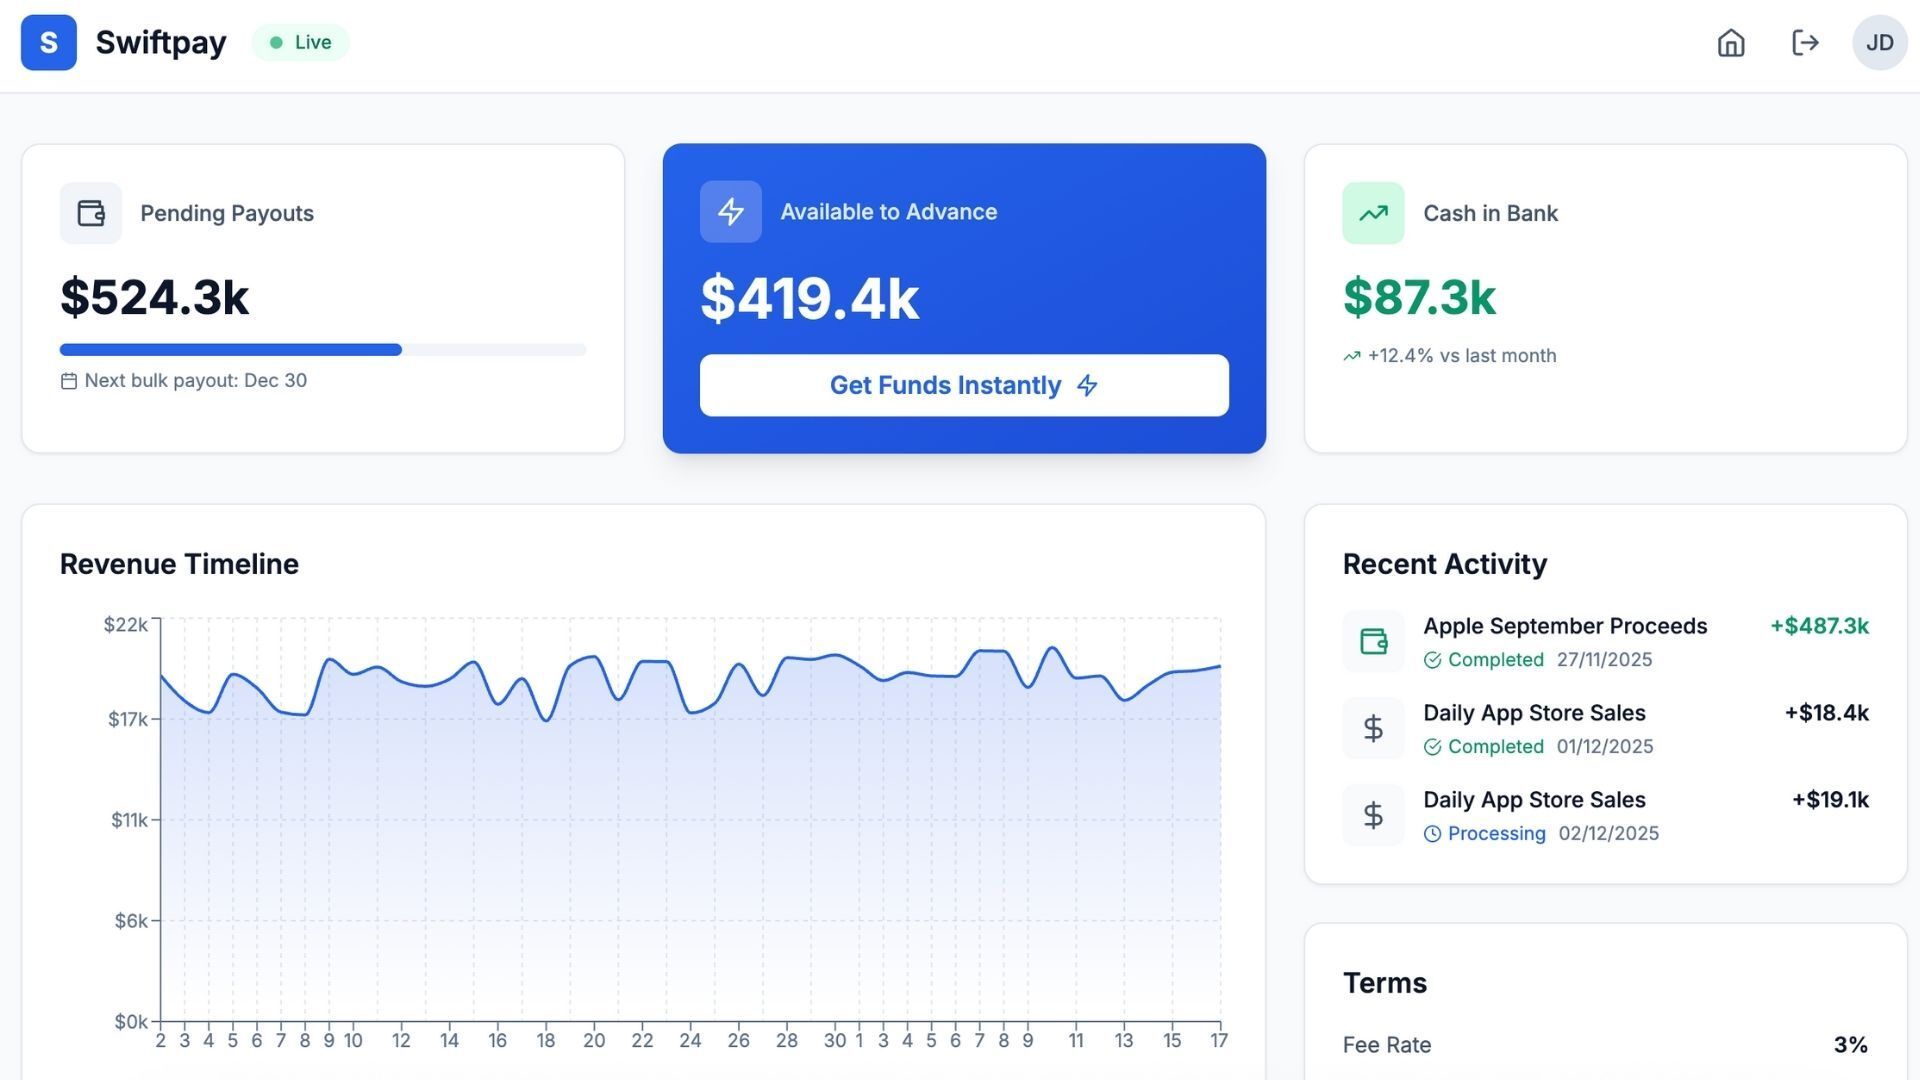Click the dollar icon for +$18.4k sale

[x=1373, y=728]
